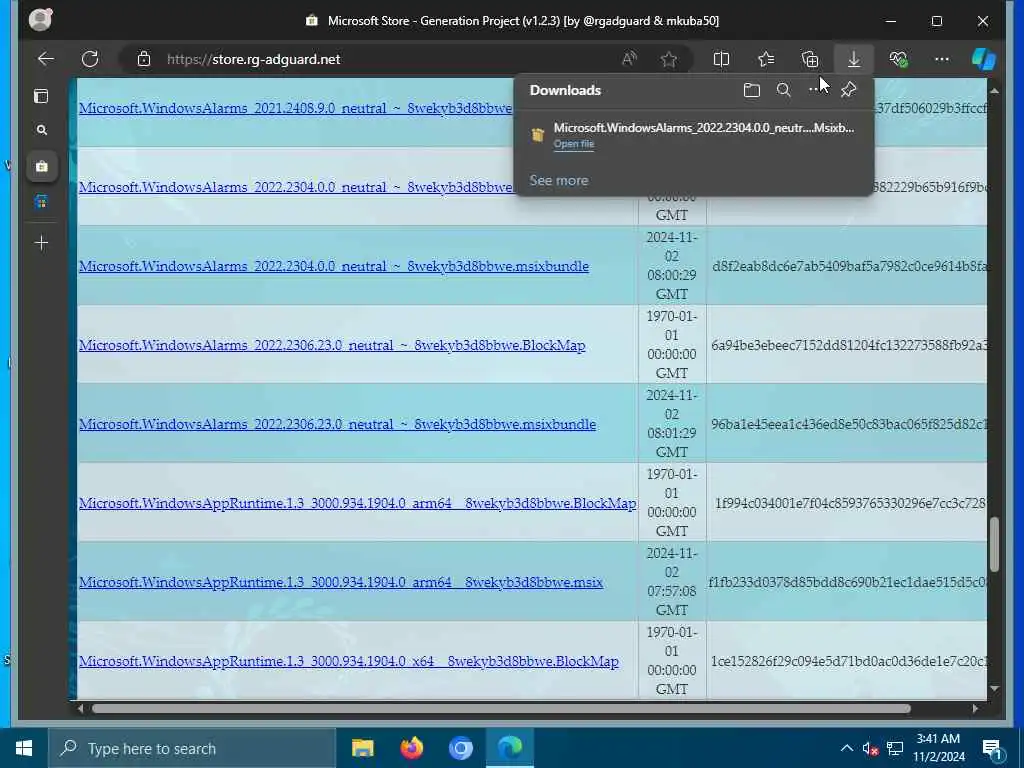Open the tab actions menu icon
The width and height of the screenshot is (1024, 768).
(41, 97)
